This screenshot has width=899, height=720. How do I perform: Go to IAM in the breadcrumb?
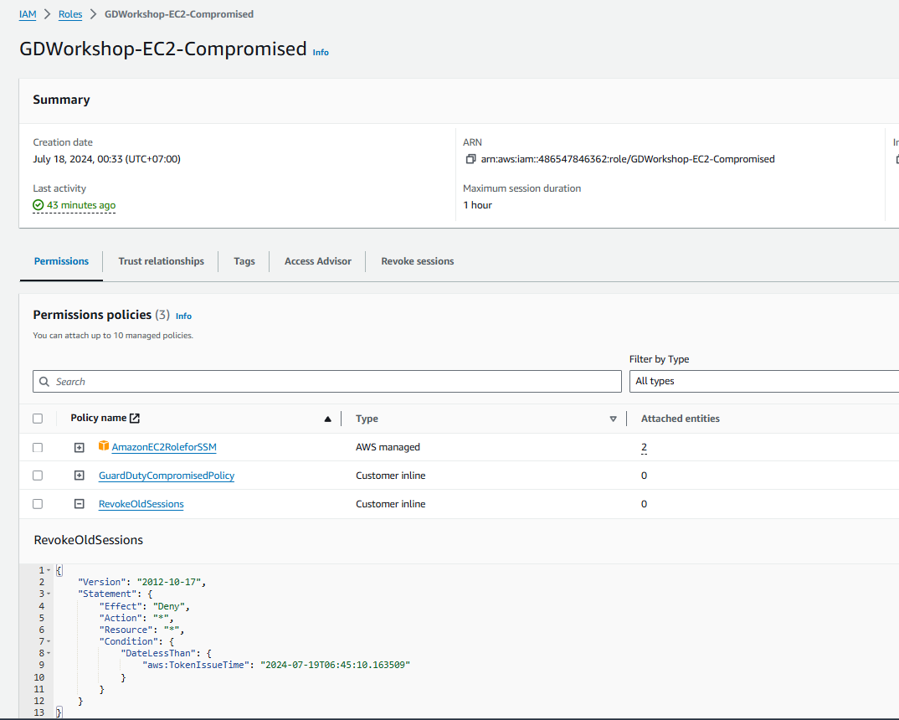point(28,14)
